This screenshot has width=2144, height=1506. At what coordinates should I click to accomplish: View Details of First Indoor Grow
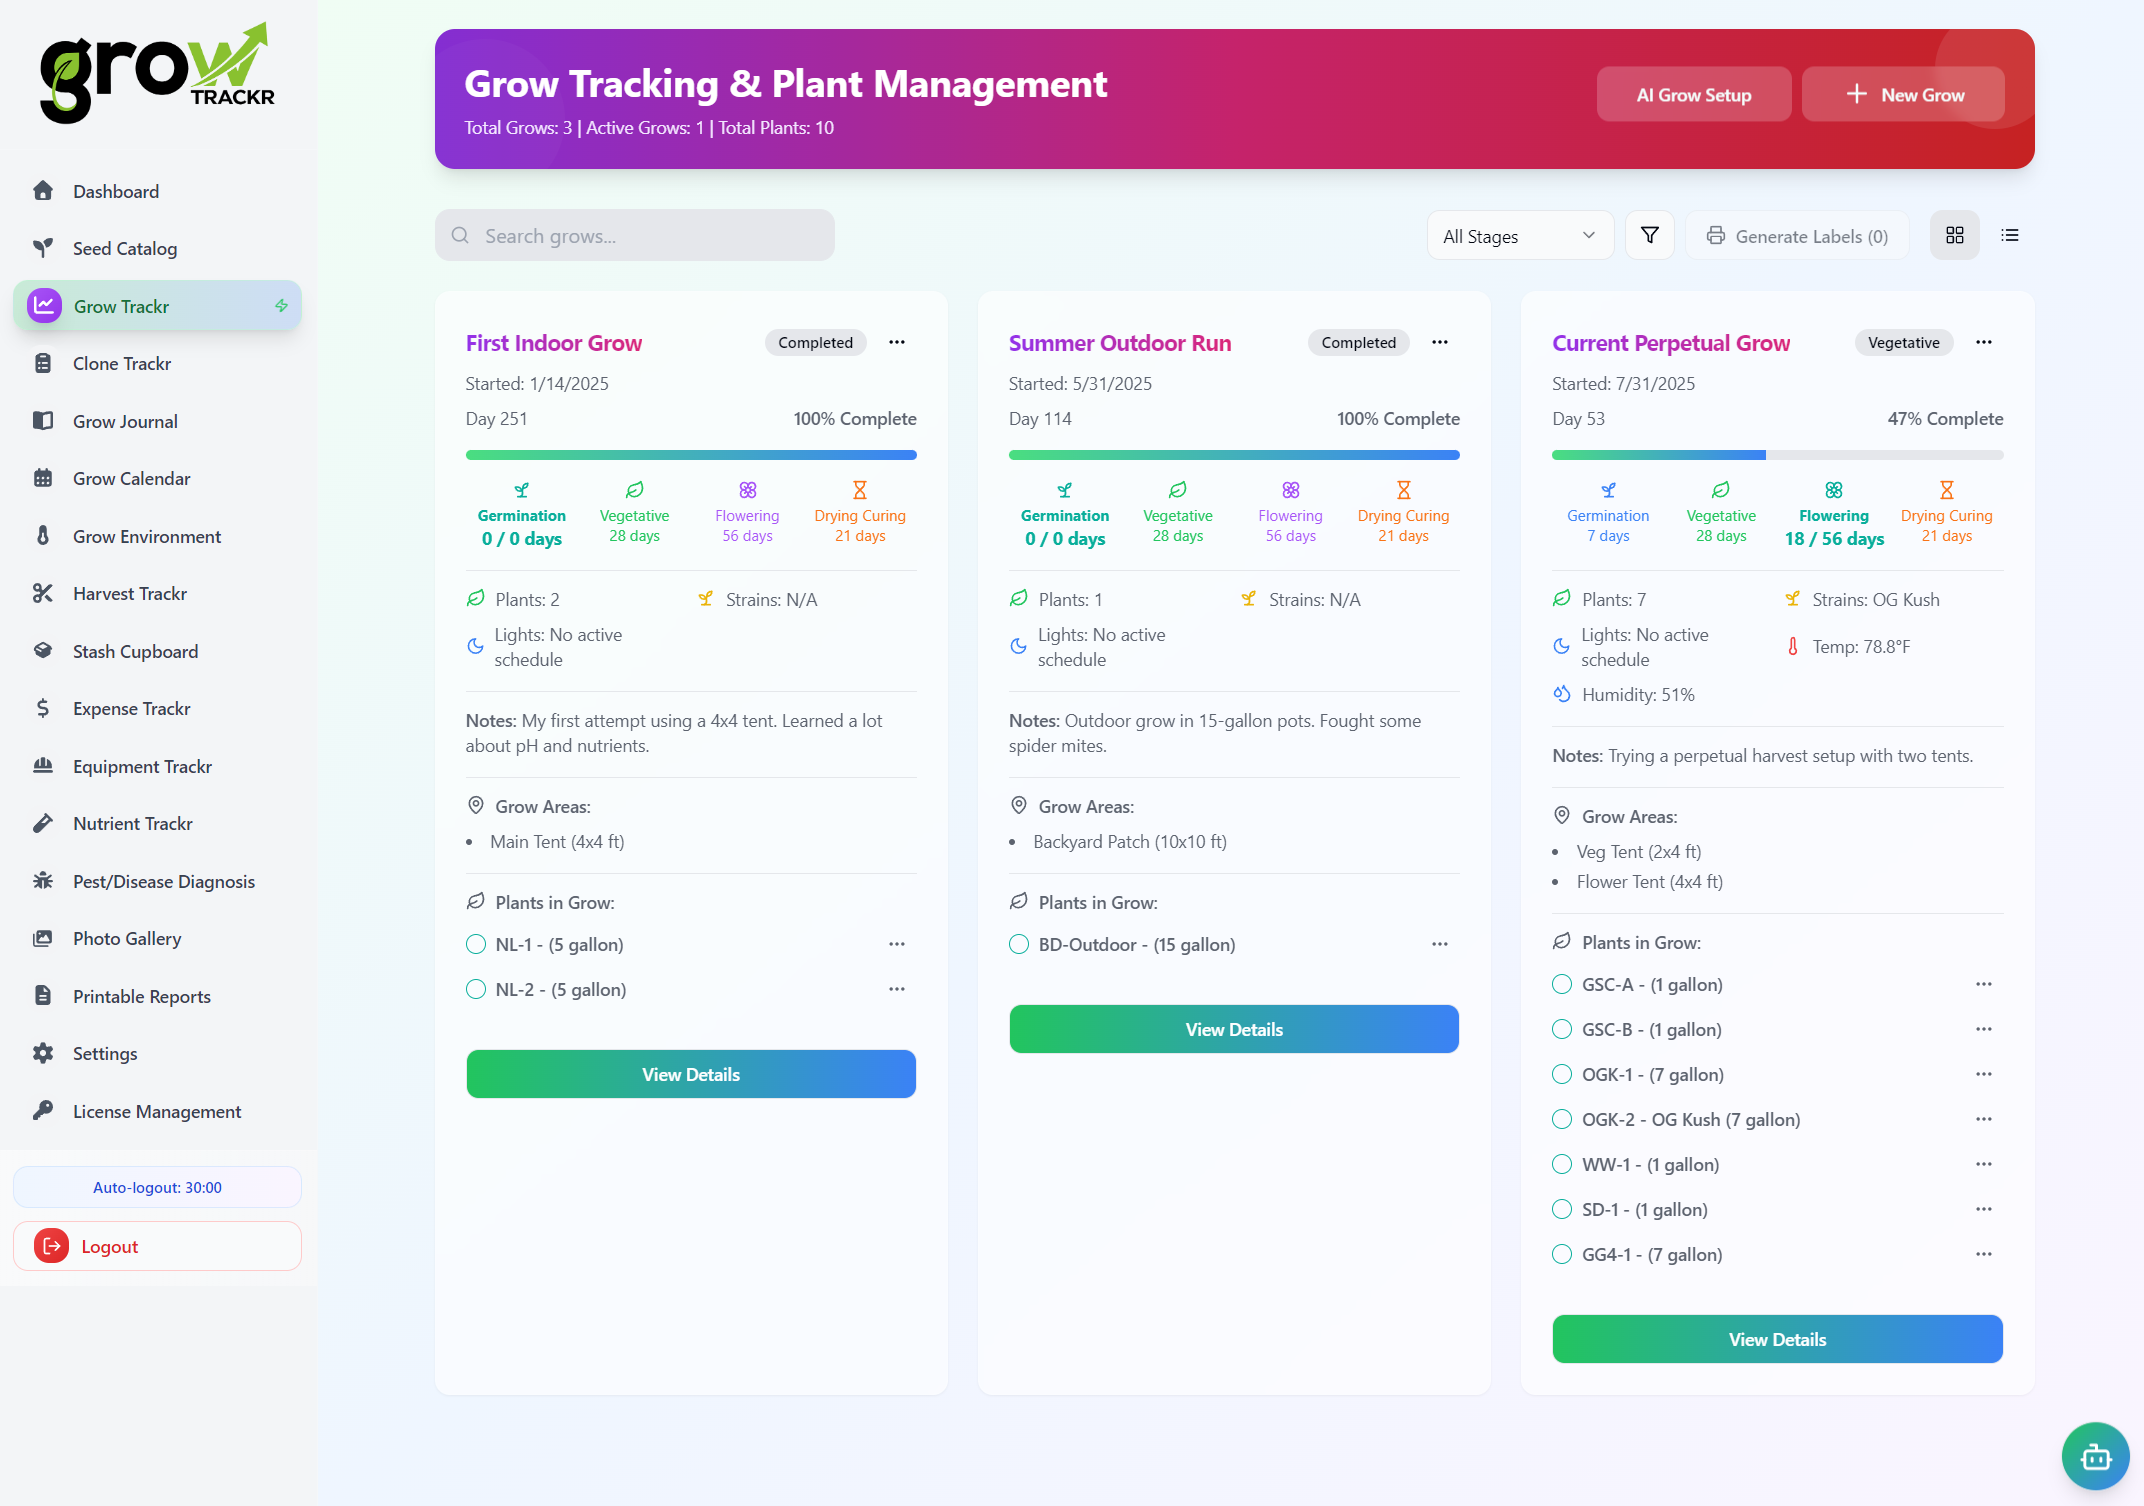[691, 1074]
